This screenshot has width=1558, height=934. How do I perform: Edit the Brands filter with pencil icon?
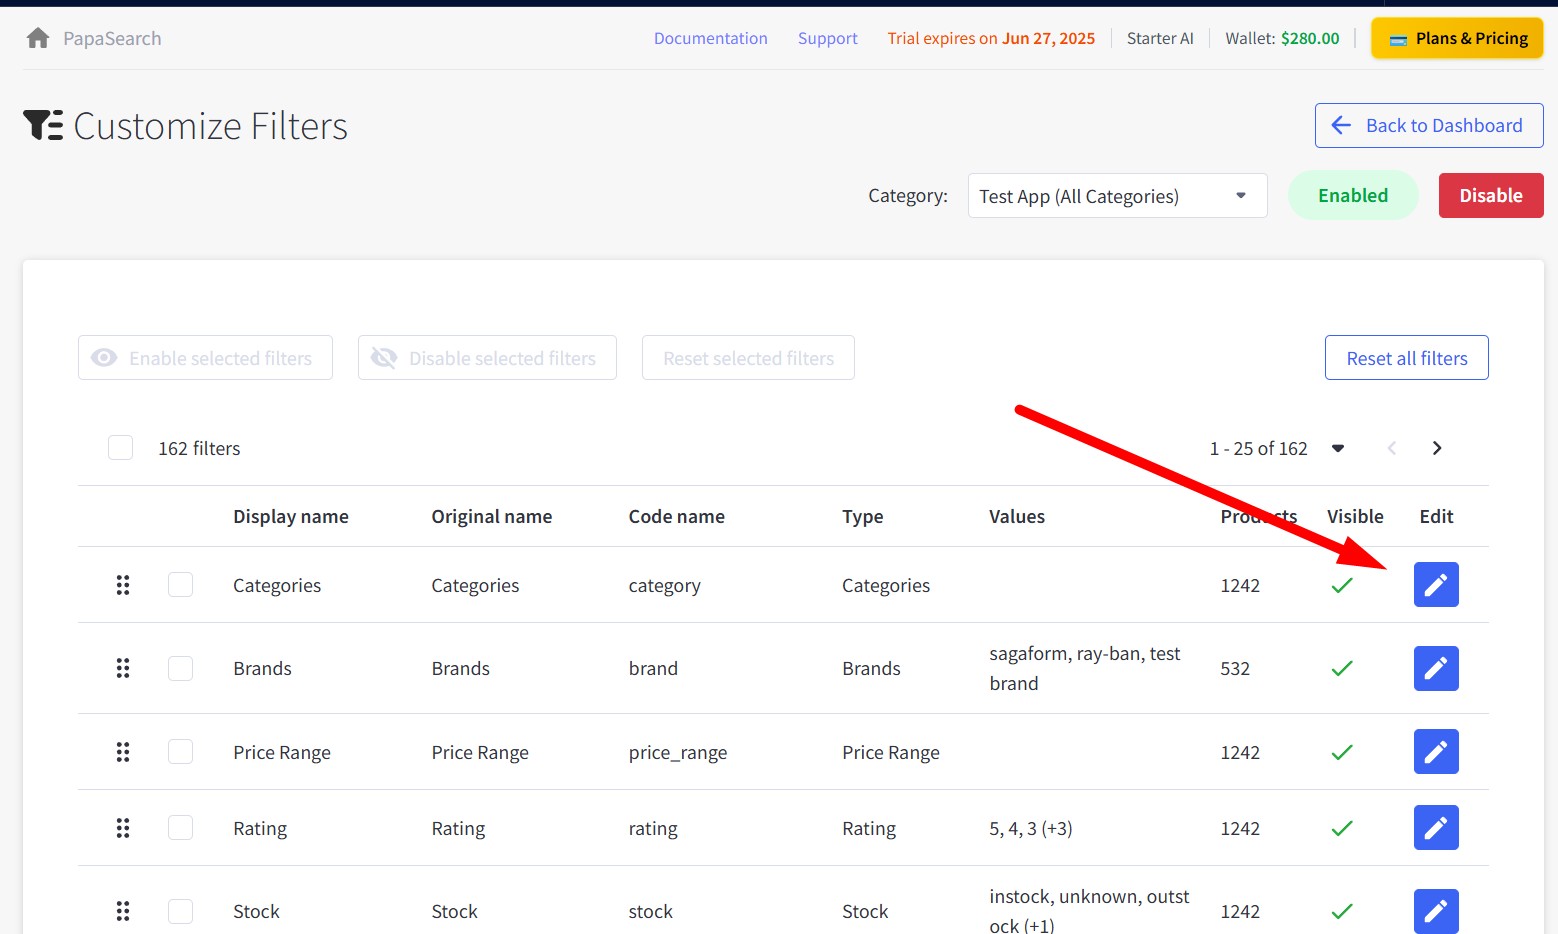point(1436,668)
